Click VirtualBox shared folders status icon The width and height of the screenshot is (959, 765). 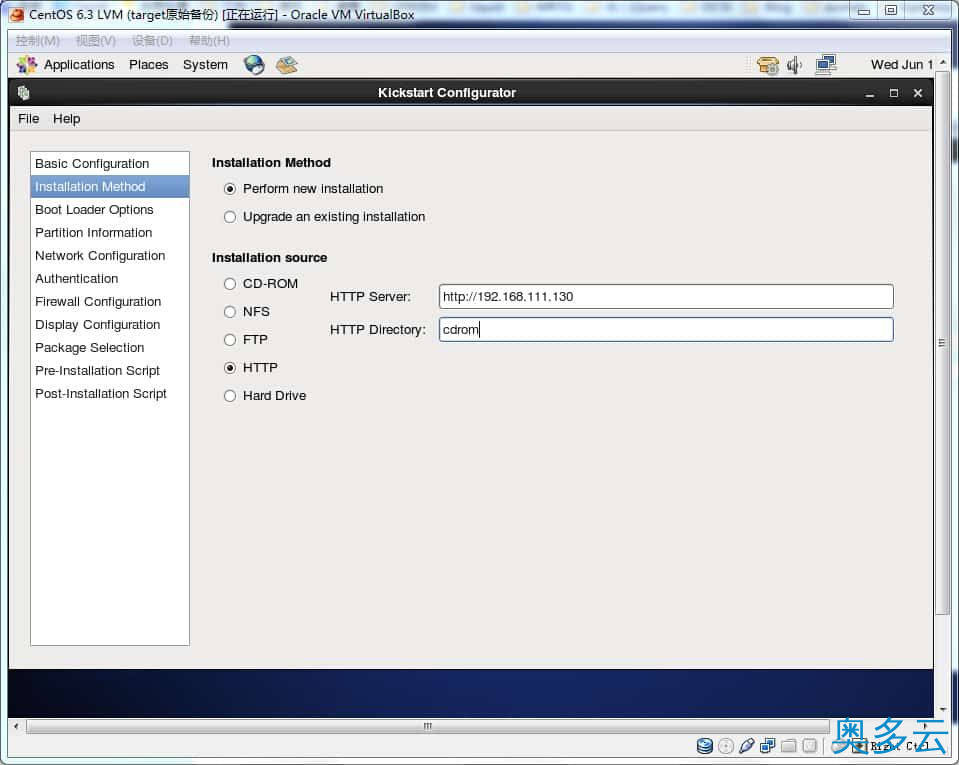(x=789, y=745)
